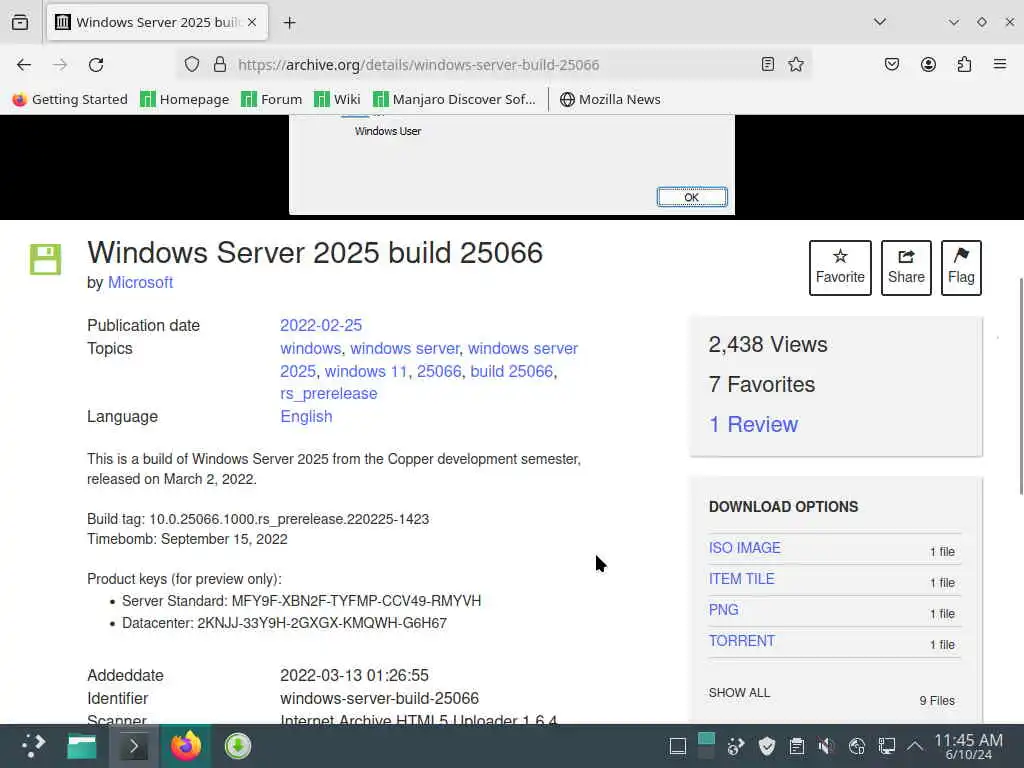Open a new browser tab
The image size is (1024, 768).
pyautogui.click(x=289, y=23)
